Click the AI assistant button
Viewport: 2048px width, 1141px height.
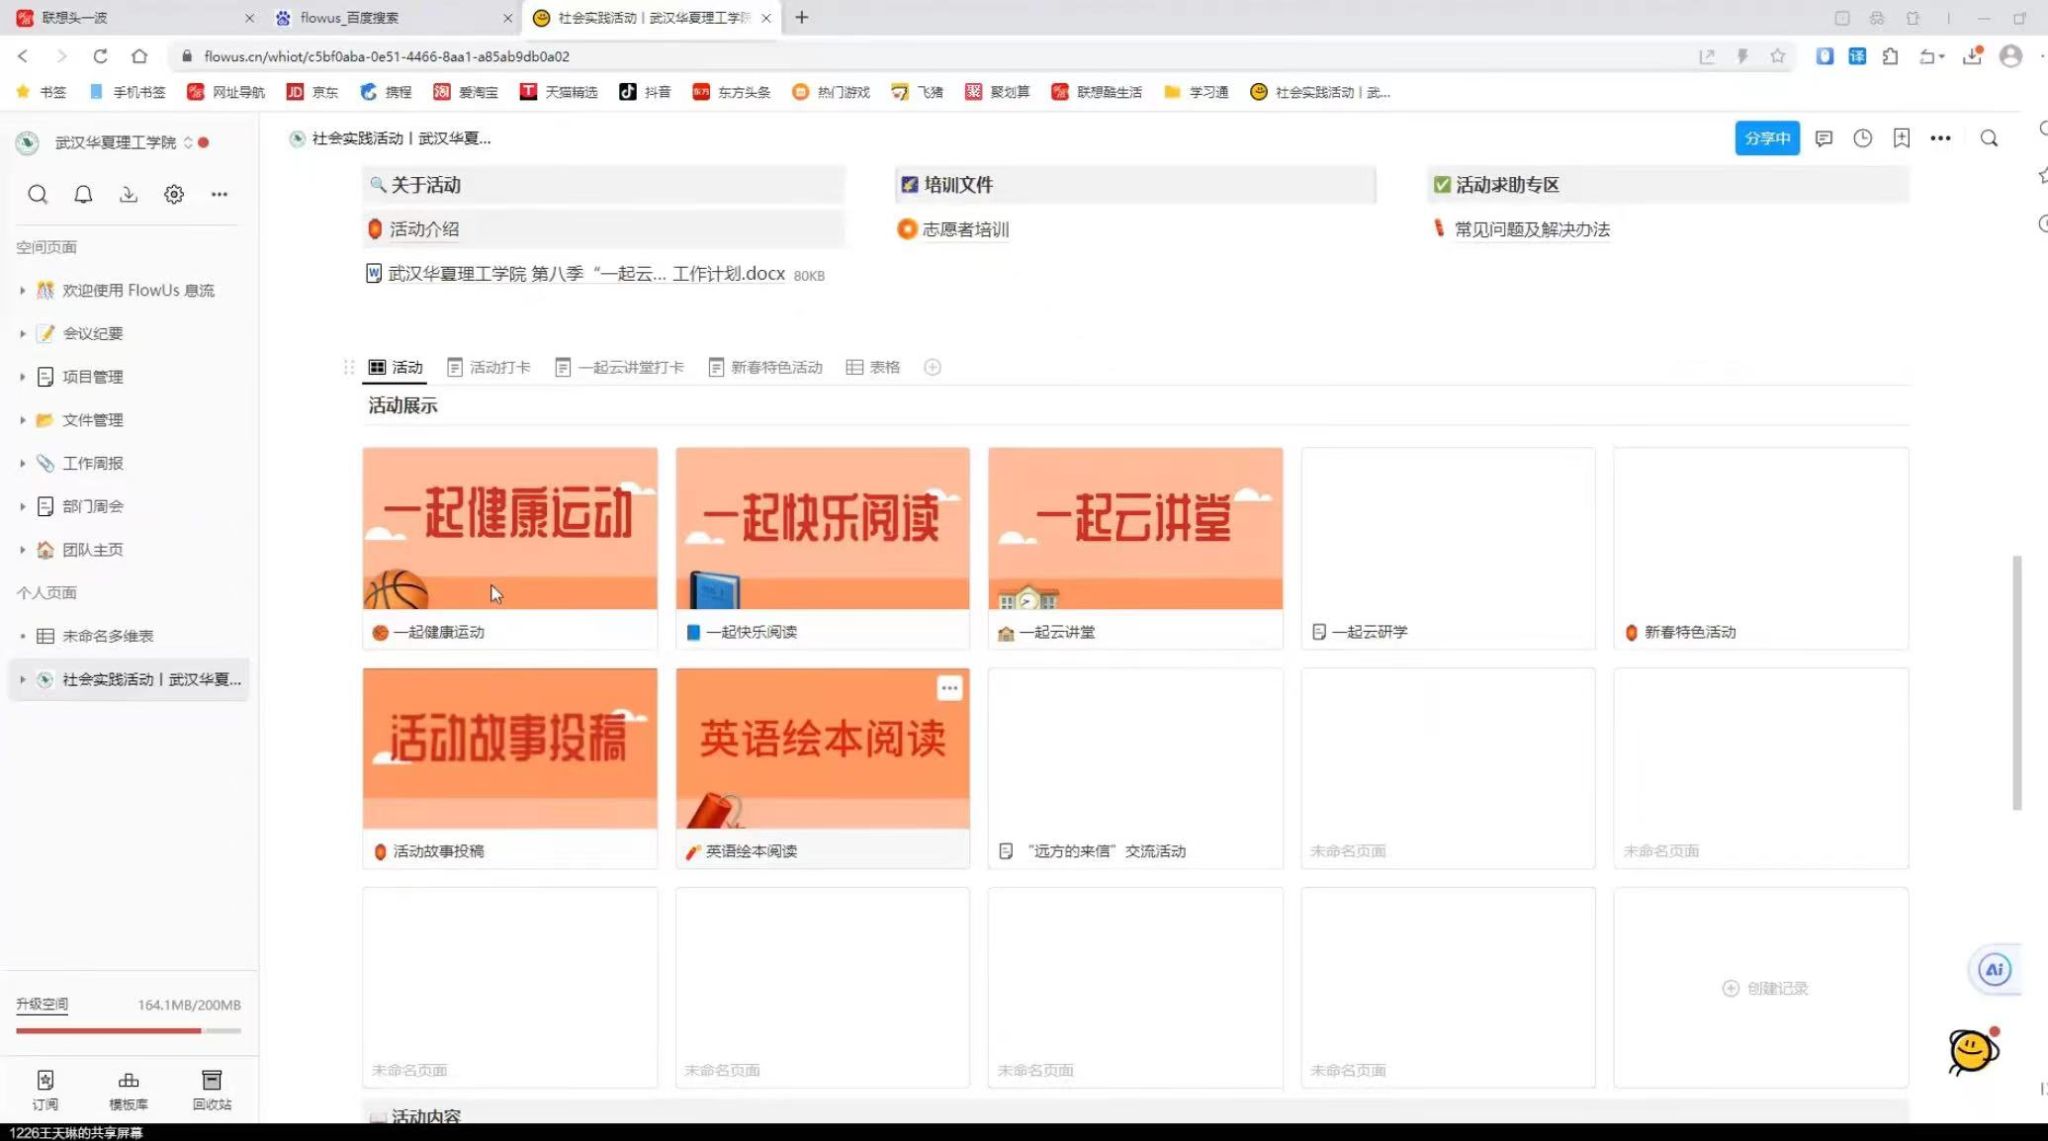coord(1994,969)
